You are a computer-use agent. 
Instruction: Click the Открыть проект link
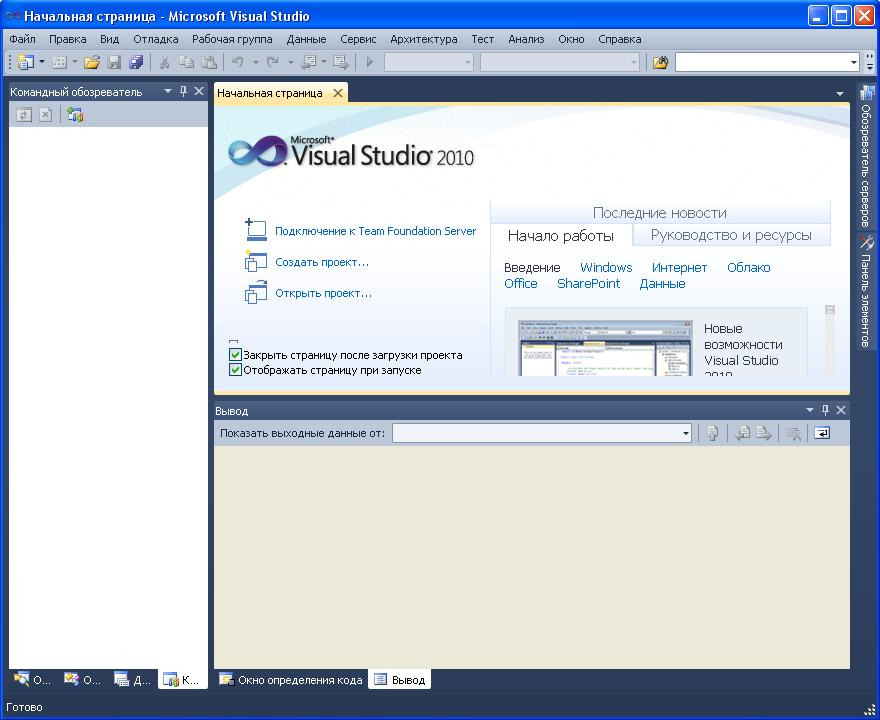tap(323, 293)
